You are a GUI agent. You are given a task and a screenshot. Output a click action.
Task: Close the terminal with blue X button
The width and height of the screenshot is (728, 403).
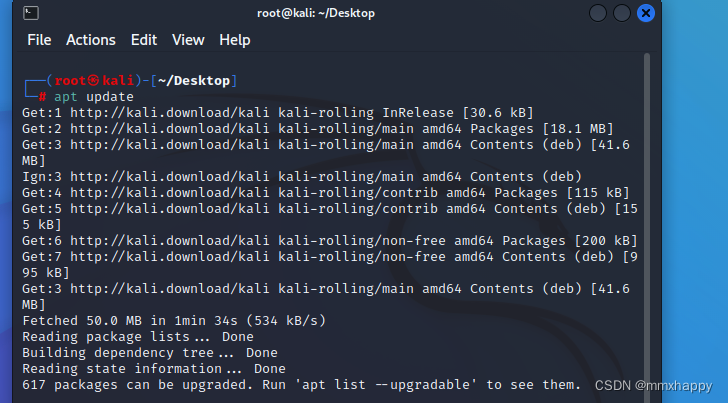coord(646,13)
